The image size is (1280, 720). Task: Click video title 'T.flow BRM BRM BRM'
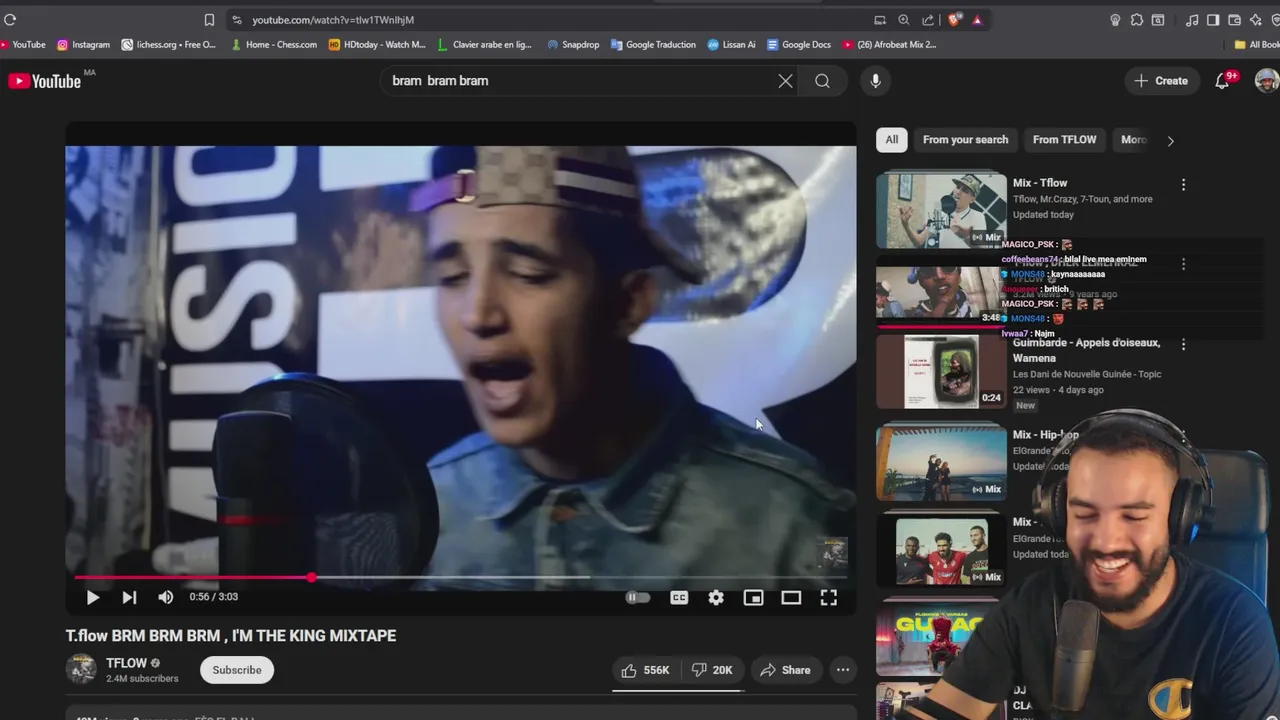(x=231, y=636)
